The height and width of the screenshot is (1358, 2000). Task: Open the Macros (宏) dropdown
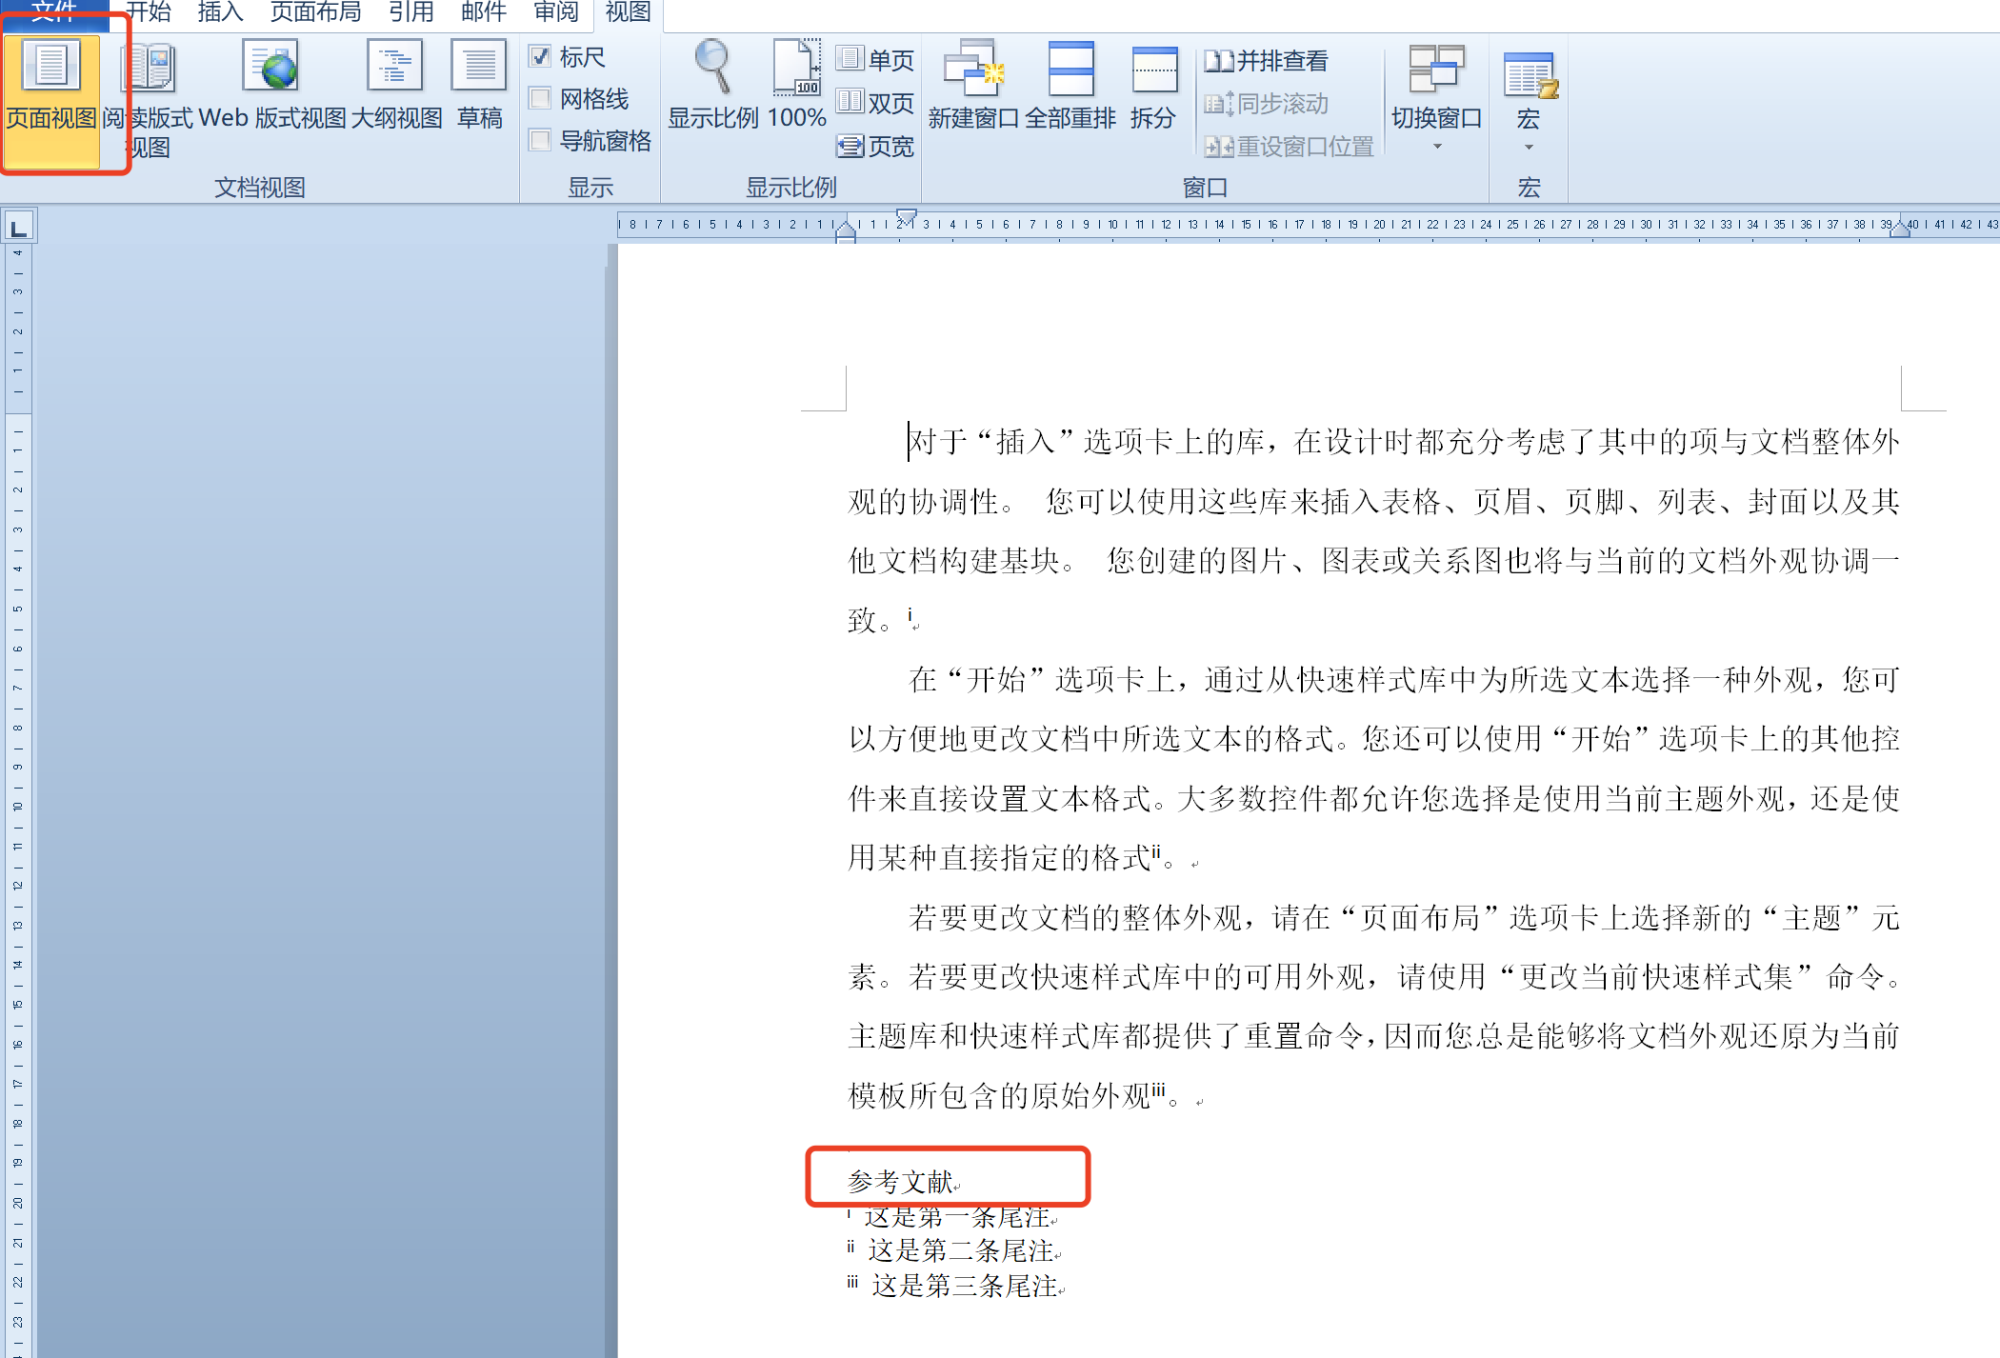pyautogui.click(x=1528, y=100)
